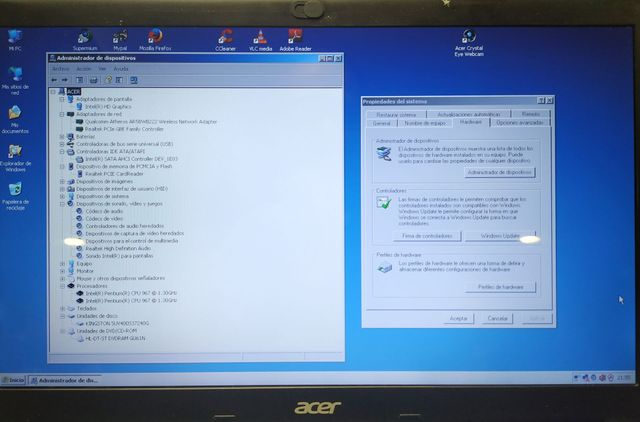Open the Mi PC desktop icon
640x422 pixels.
15,40
